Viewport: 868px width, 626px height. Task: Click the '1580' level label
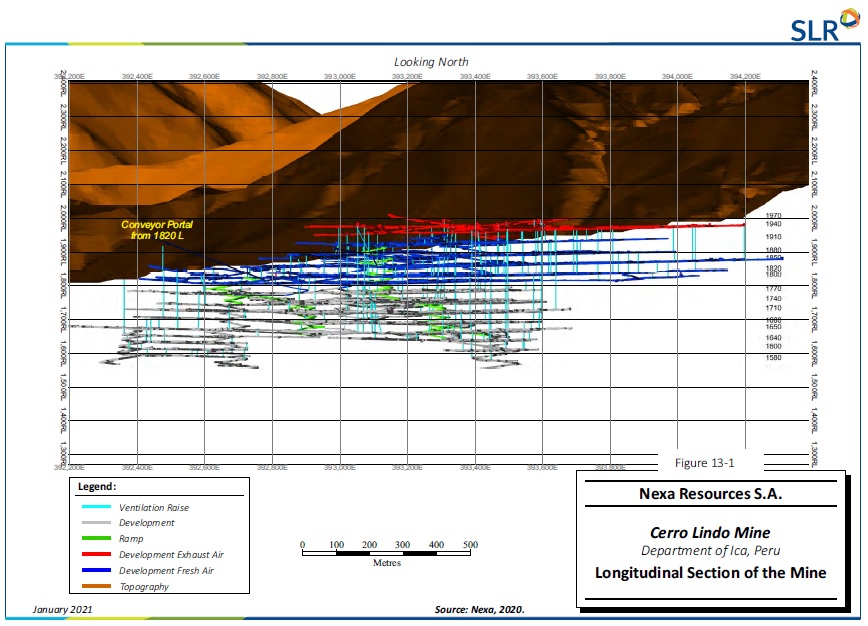[773, 358]
